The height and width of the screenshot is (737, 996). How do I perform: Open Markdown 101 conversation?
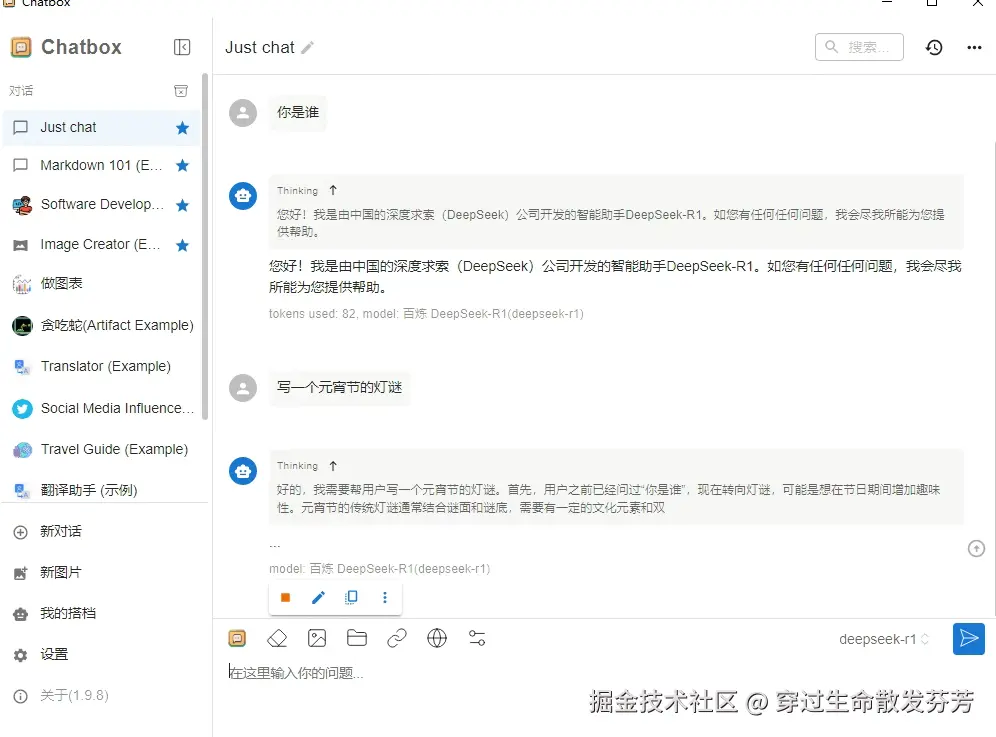(x=102, y=166)
